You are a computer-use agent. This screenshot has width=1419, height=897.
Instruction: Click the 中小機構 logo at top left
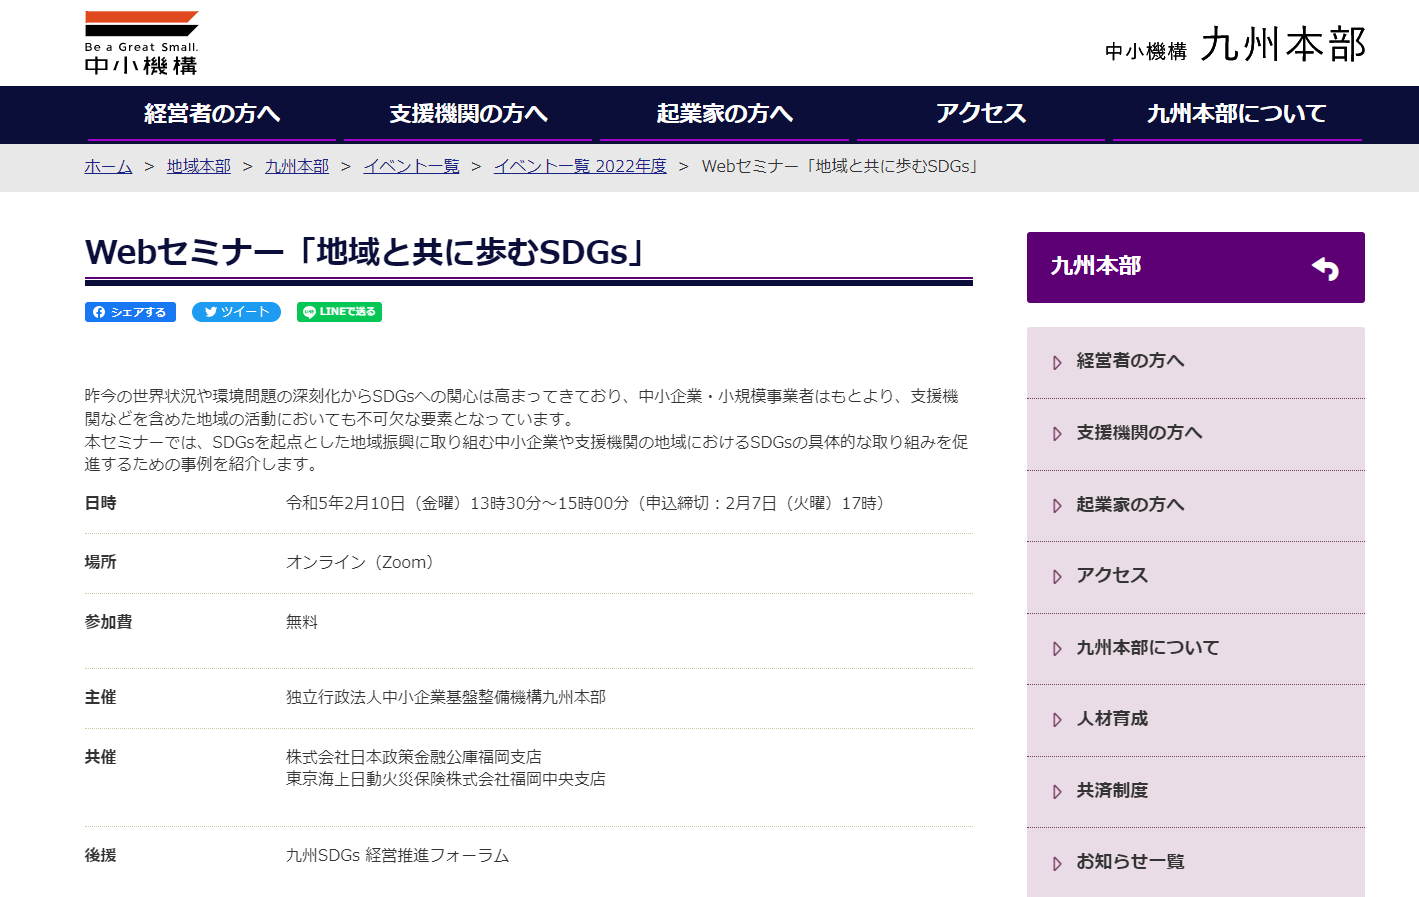(141, 44)
